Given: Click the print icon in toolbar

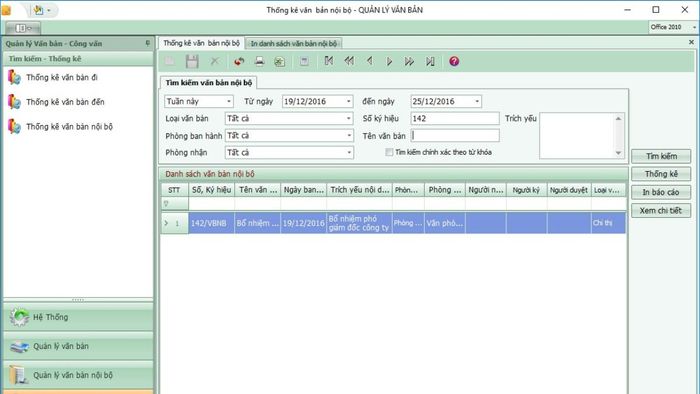Looking at the screenshot, I should (x=259, y=62).
